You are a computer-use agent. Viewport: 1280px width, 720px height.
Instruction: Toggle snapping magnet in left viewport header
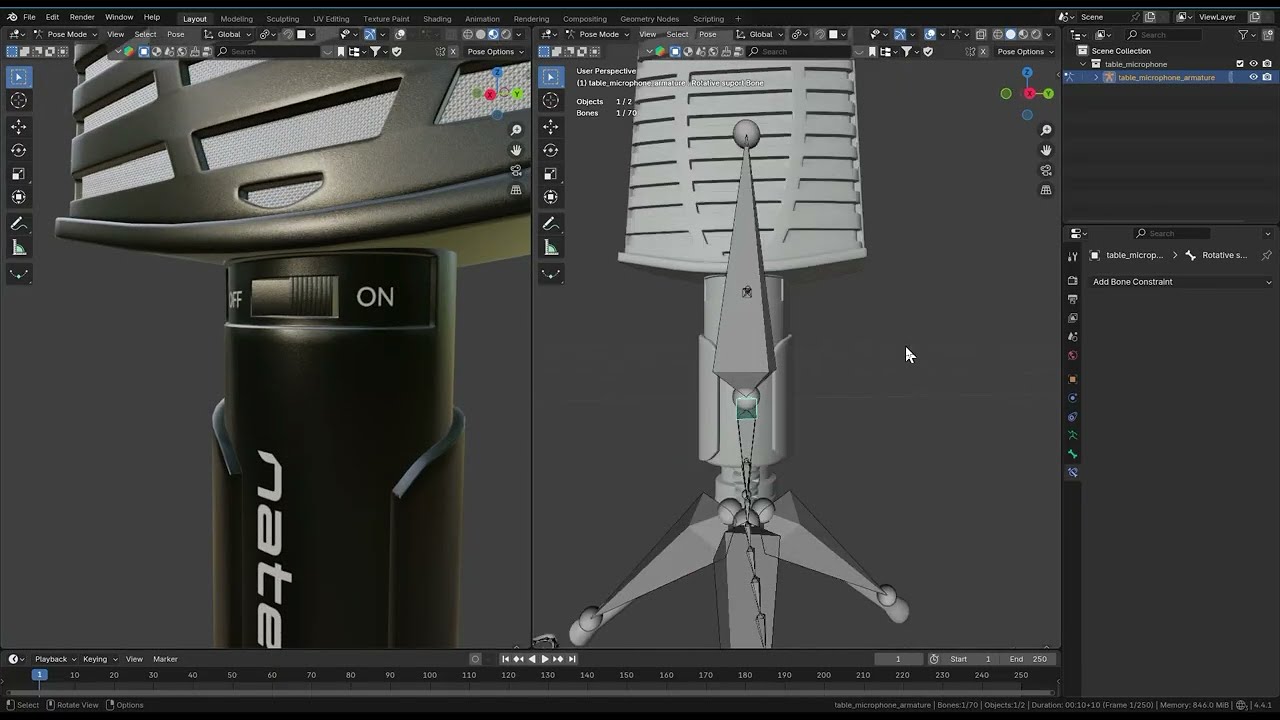[x=288, y=34]
